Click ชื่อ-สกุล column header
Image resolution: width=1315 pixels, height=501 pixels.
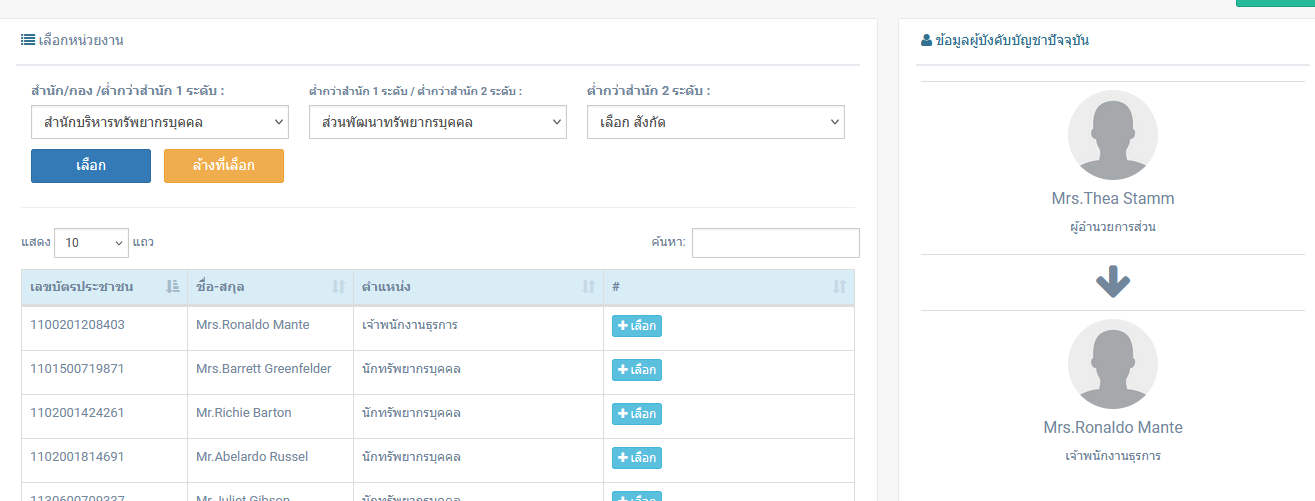(270, 287)
